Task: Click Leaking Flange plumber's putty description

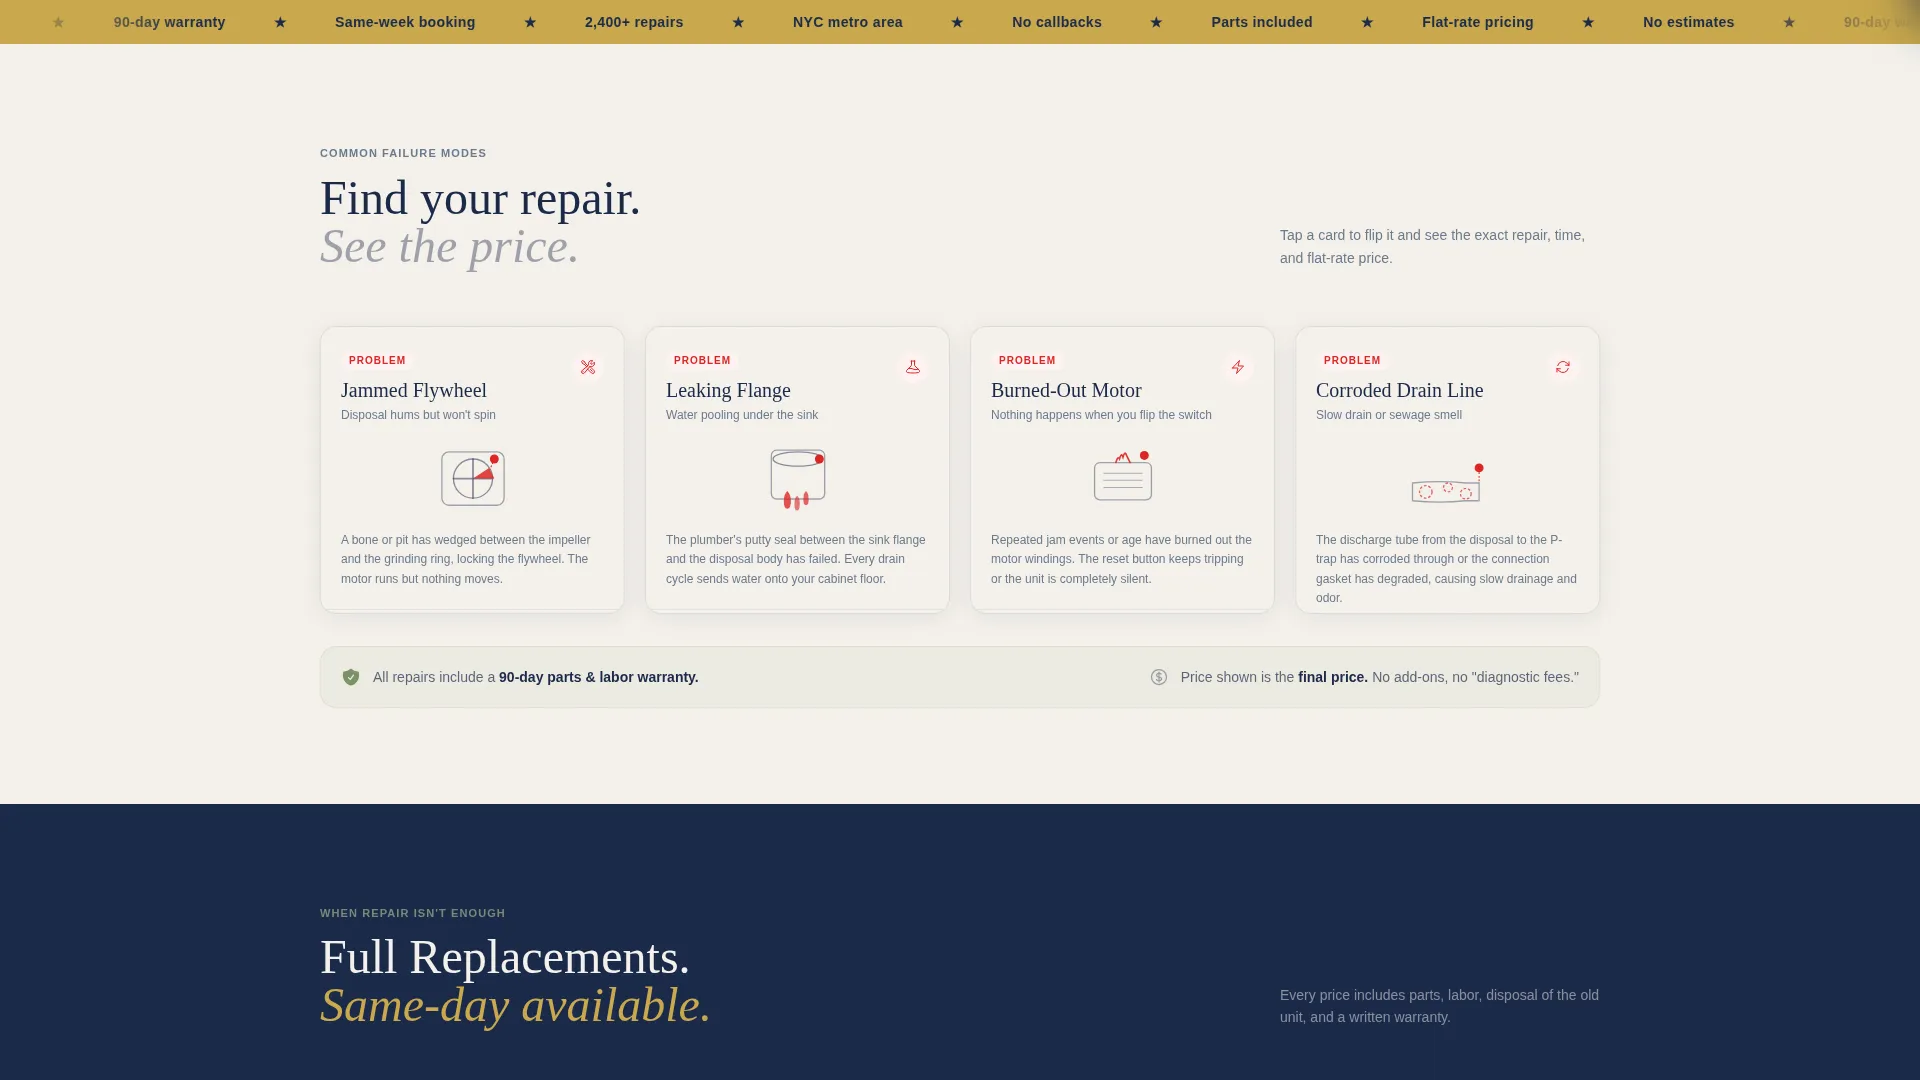Action: (x=796, y=559)
